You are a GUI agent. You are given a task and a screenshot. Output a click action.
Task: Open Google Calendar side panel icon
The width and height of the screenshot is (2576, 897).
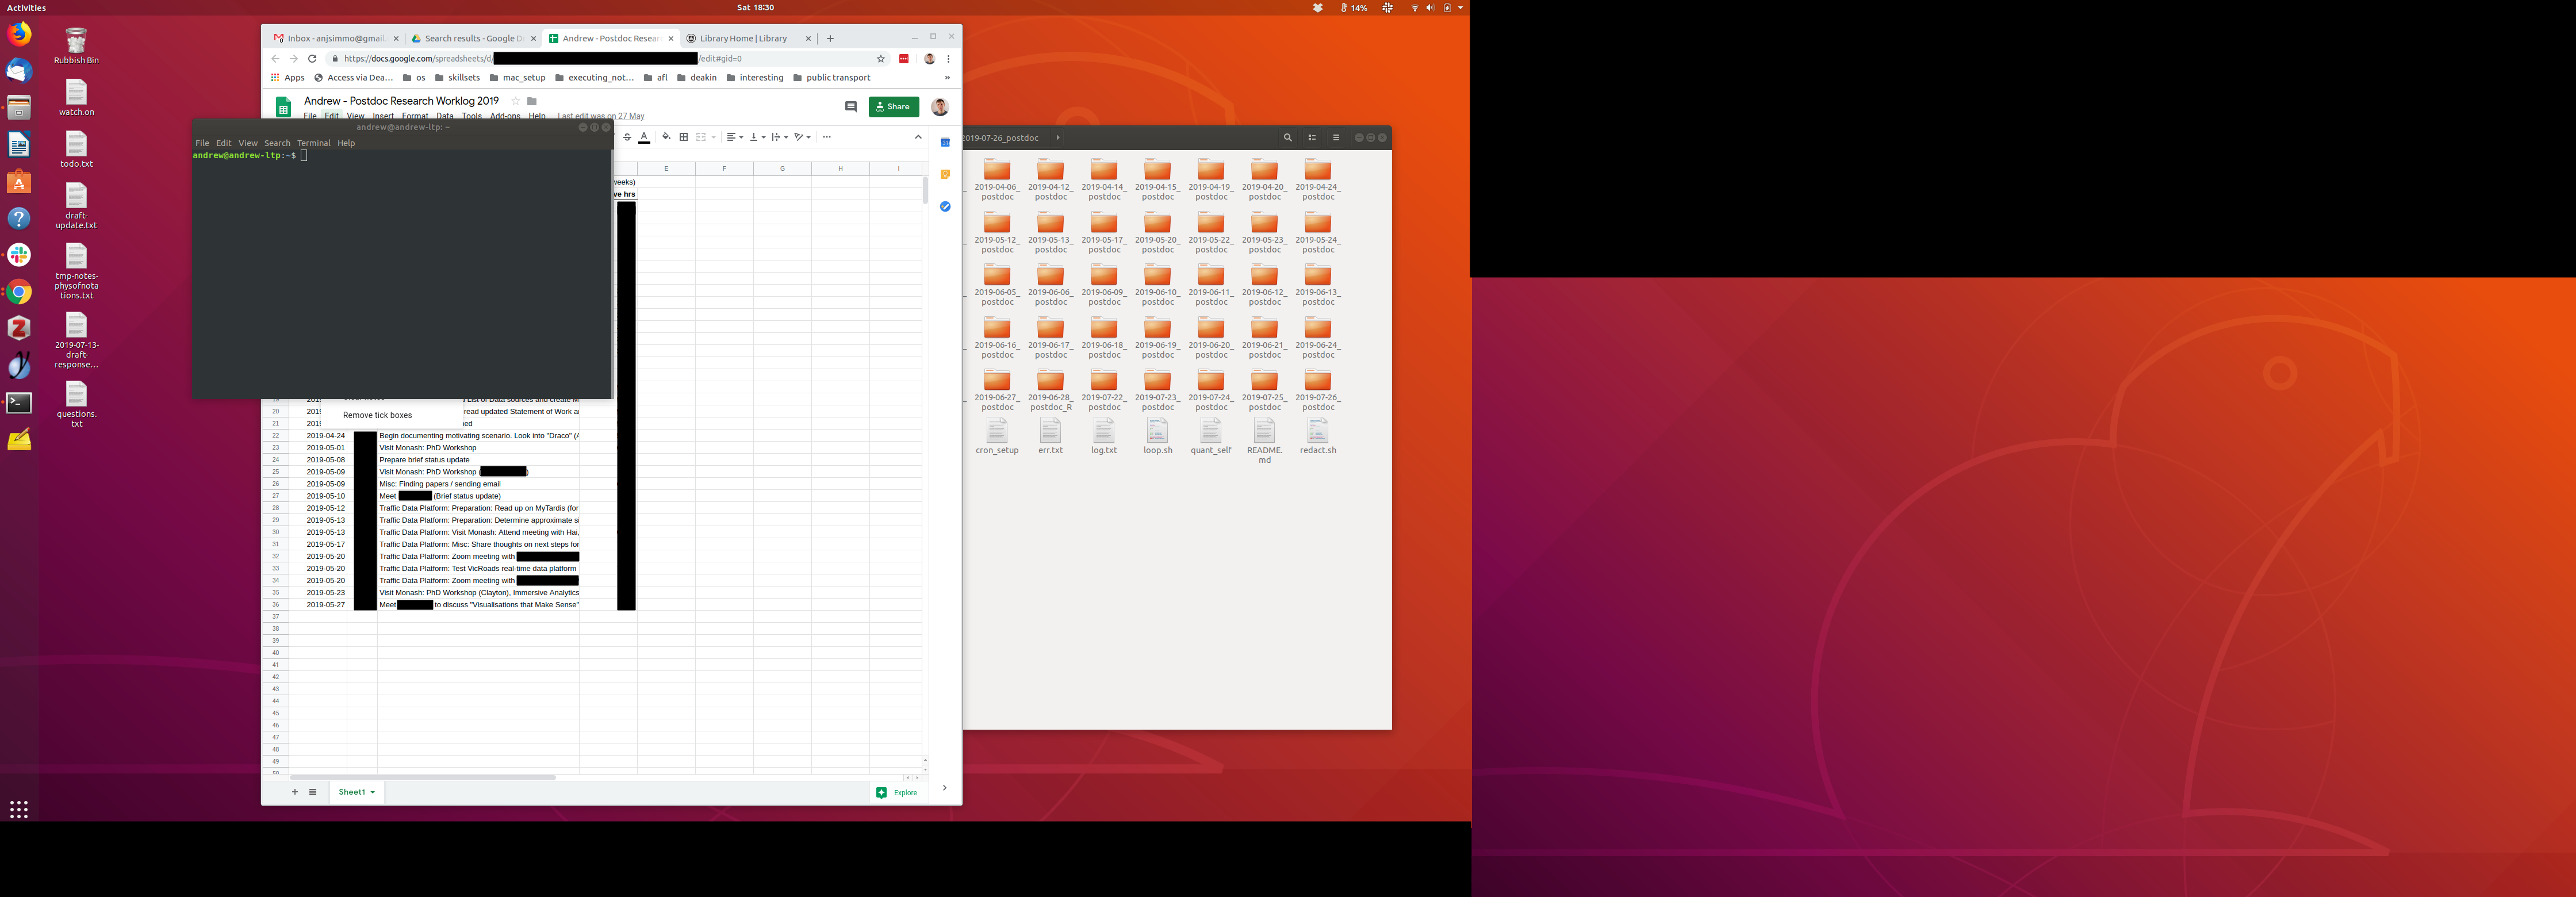pyautogui.click(x=945, y=143)
